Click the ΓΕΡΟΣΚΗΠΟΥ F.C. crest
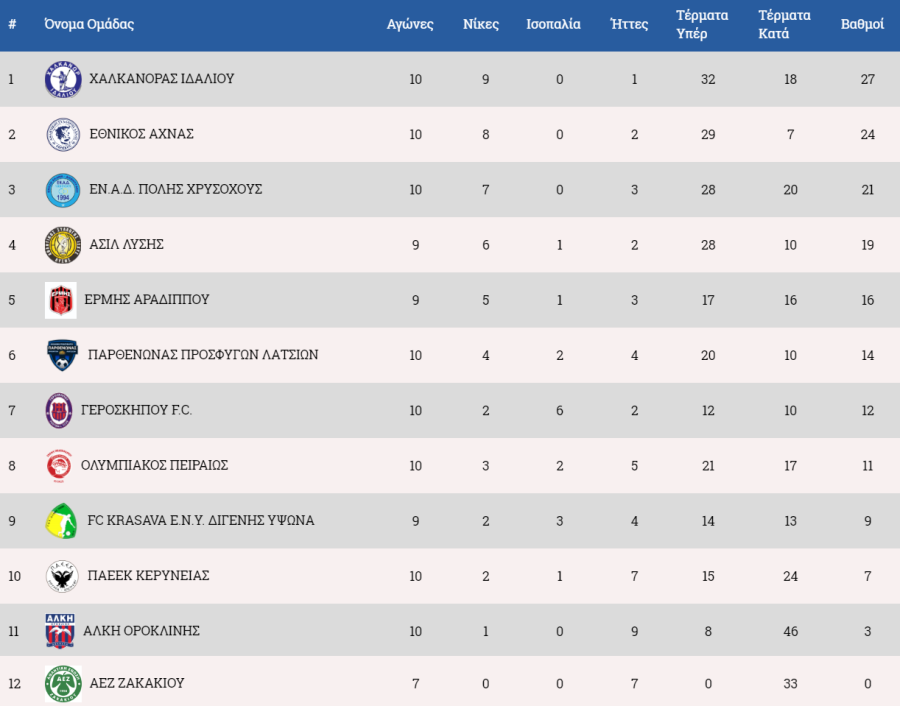The image size is (900, 706). pos(59,410)
